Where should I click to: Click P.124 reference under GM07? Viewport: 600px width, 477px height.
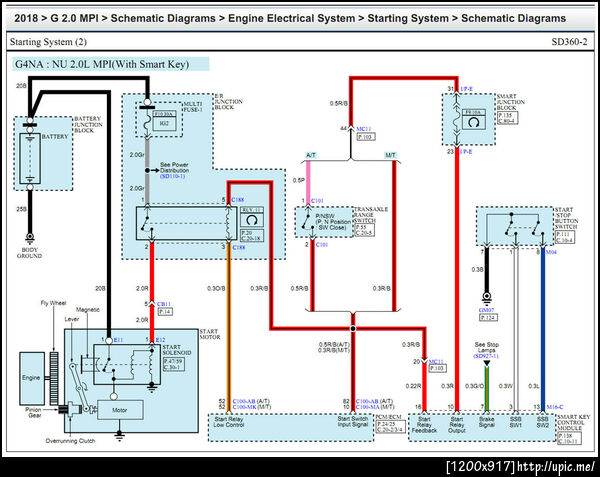[x=488, y=317]
